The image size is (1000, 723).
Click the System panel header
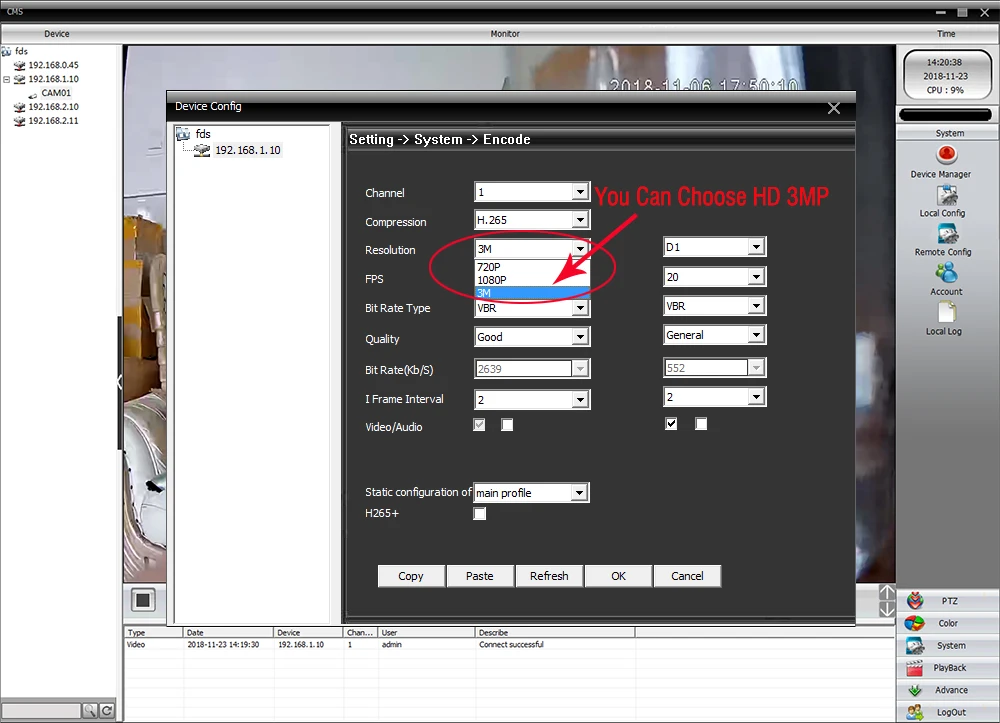tap(948, 133)
